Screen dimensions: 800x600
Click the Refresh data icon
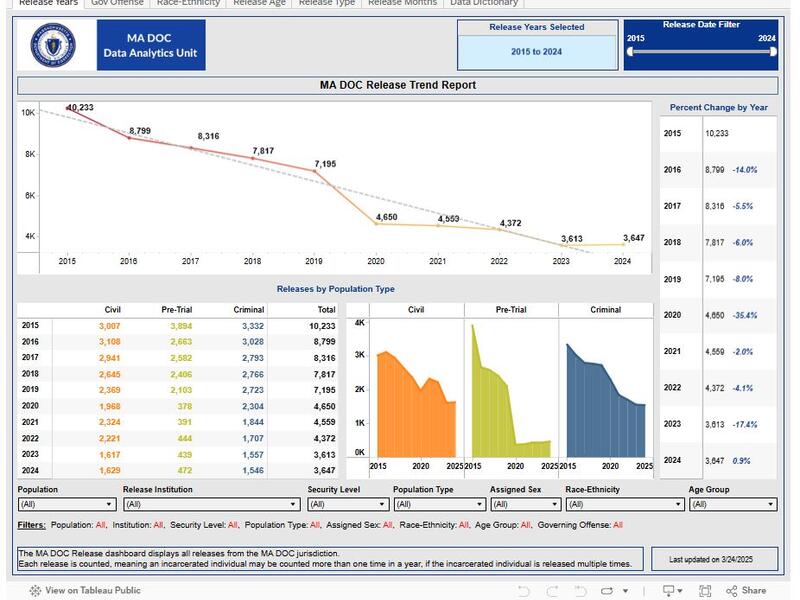(x=606, y=591)
